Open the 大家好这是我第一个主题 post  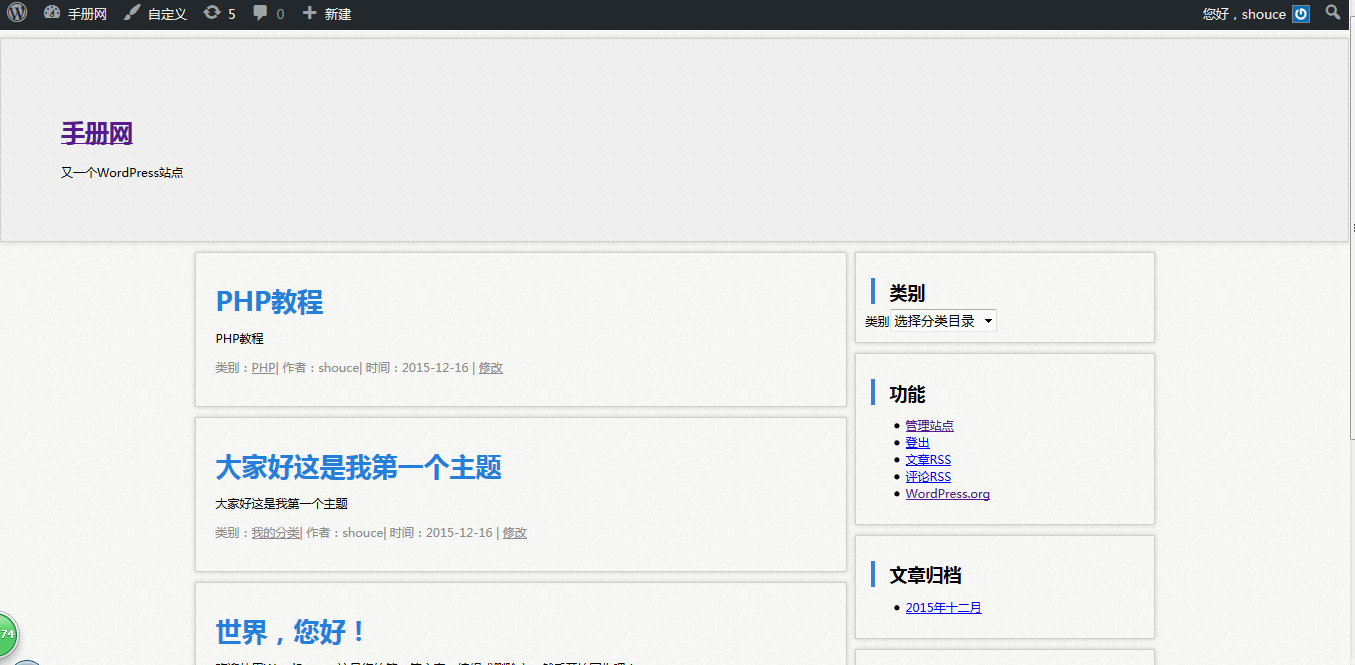[x=358, y=467]
